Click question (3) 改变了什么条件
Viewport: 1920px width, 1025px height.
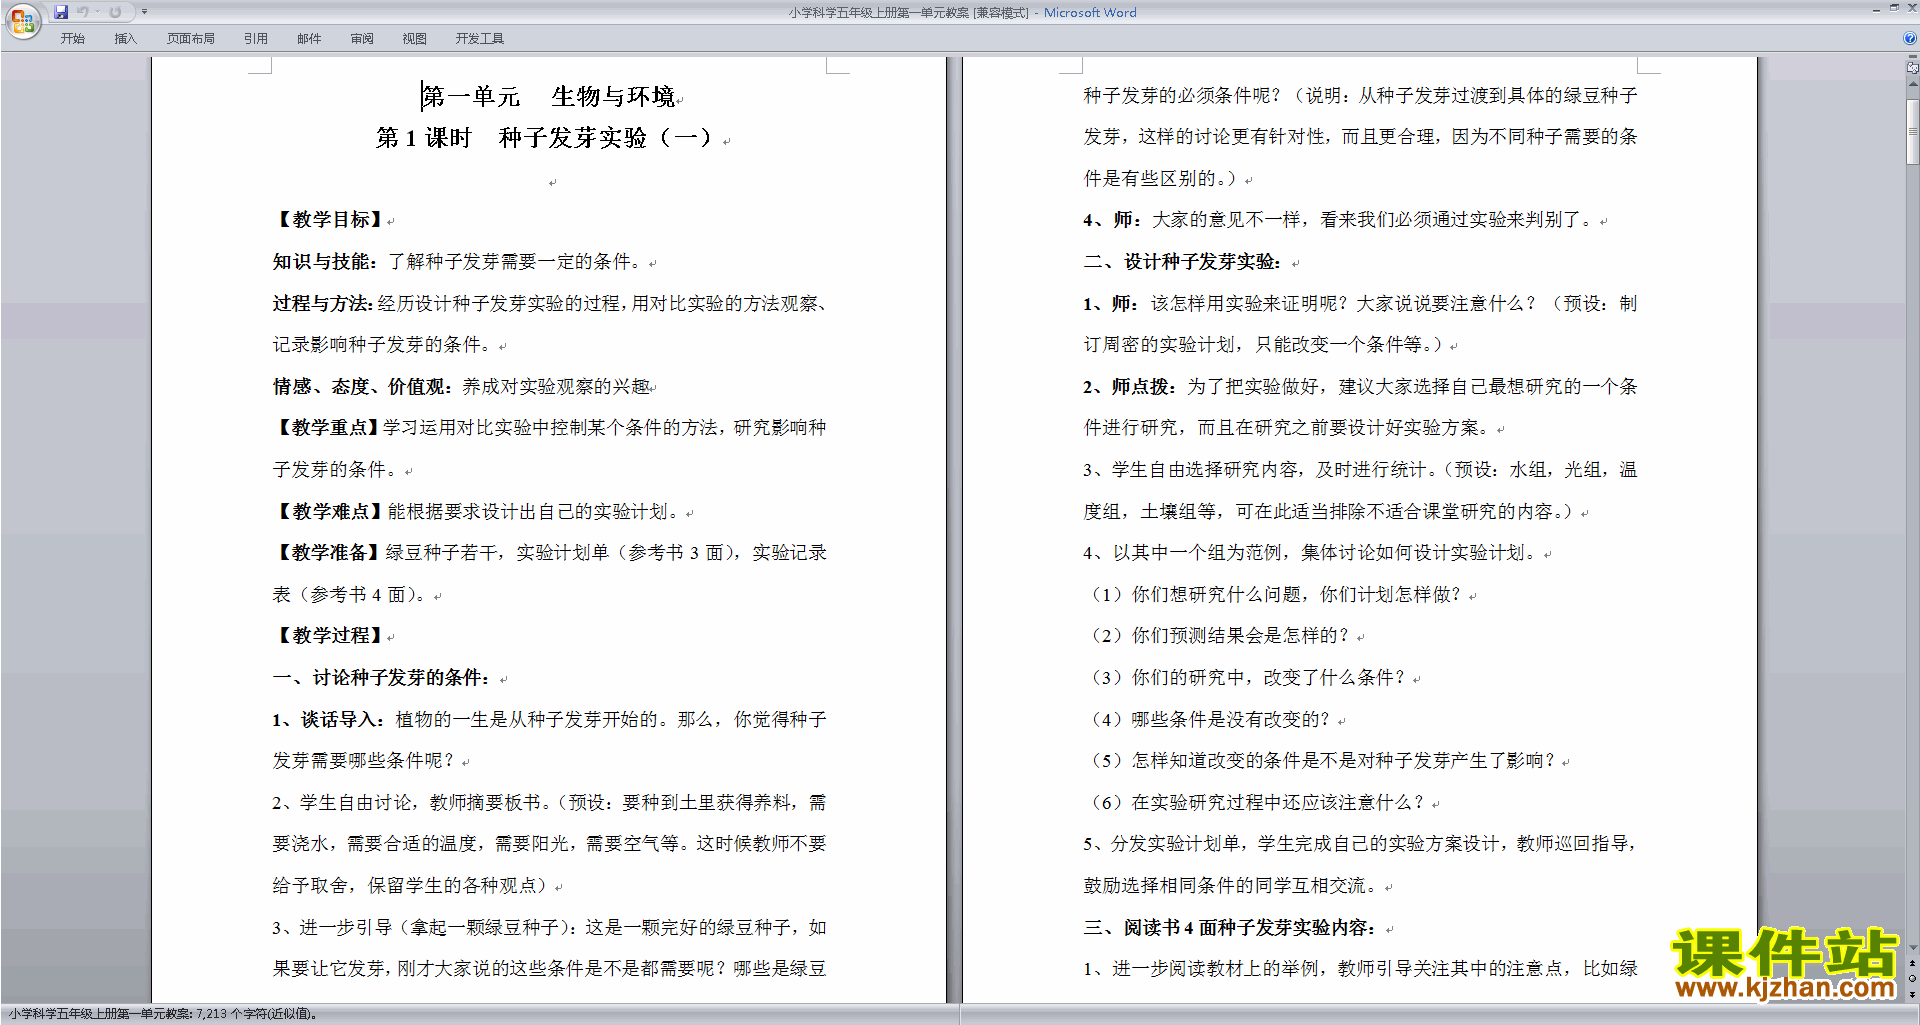coord(1246,678)
